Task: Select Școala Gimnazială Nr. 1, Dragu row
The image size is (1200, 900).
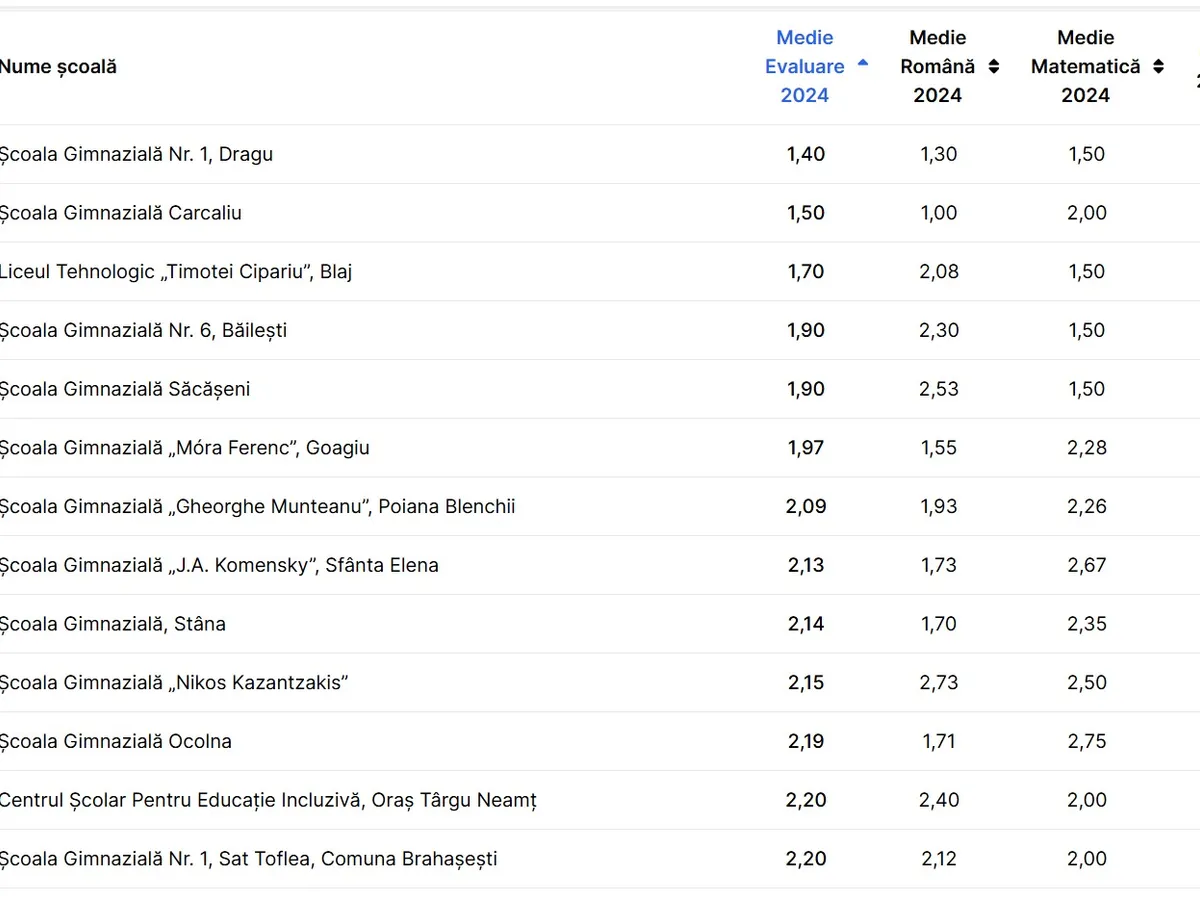Action: click(x=136, y=154)
